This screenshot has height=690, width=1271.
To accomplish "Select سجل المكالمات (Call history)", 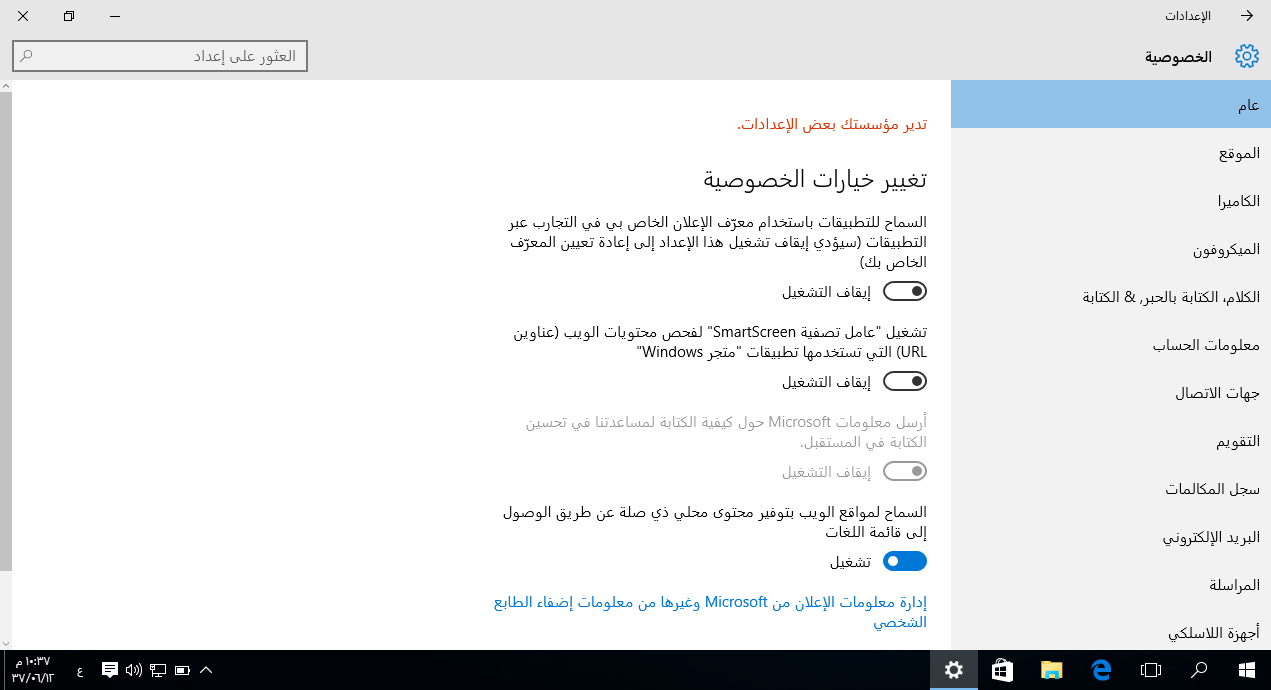I will 1111,489.
